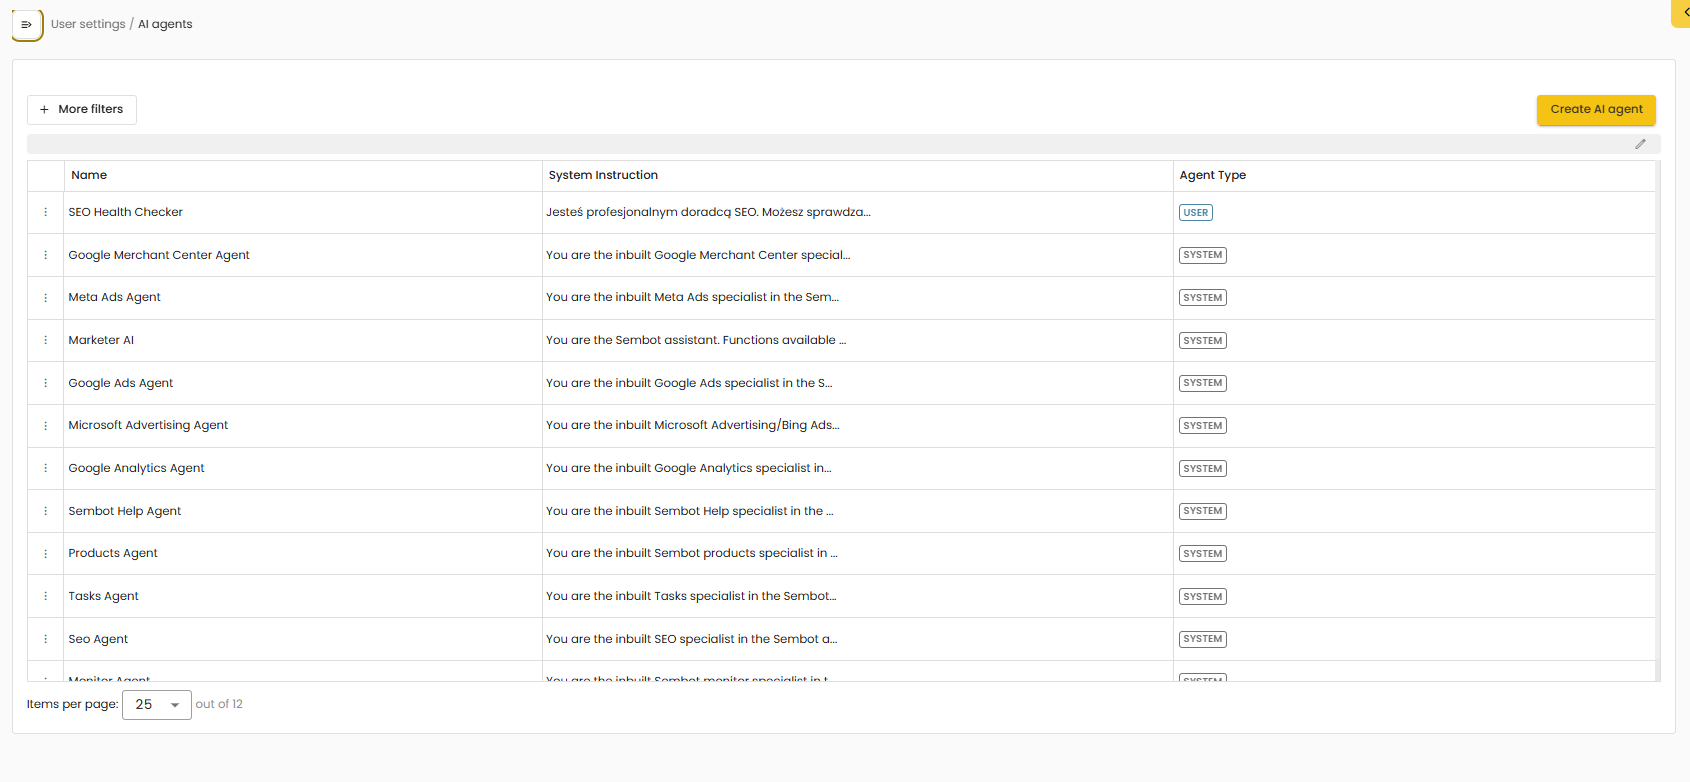Click the SYSTEM badge for Sembot Help Agent
The height and width of the screenshot is (782, 1690).
click(x=1203, y=511)
